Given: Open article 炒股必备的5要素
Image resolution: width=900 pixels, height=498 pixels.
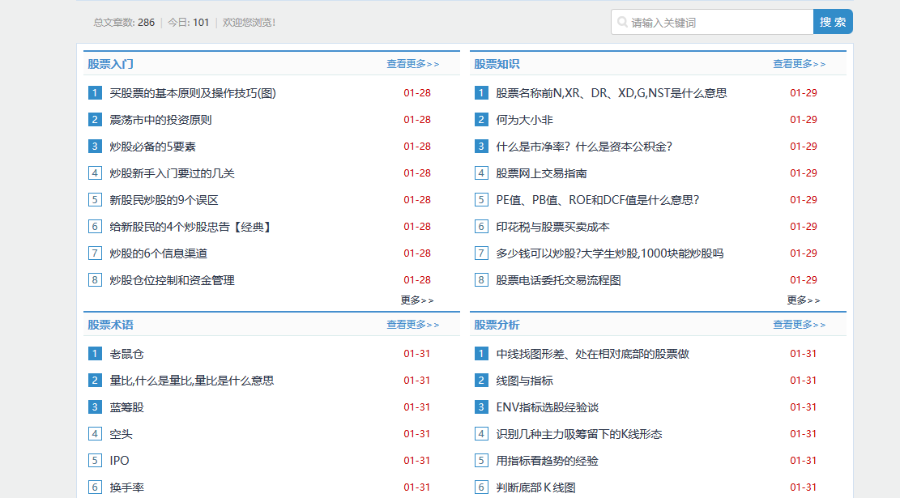Looking at the screenshot, I should point(153,146).
